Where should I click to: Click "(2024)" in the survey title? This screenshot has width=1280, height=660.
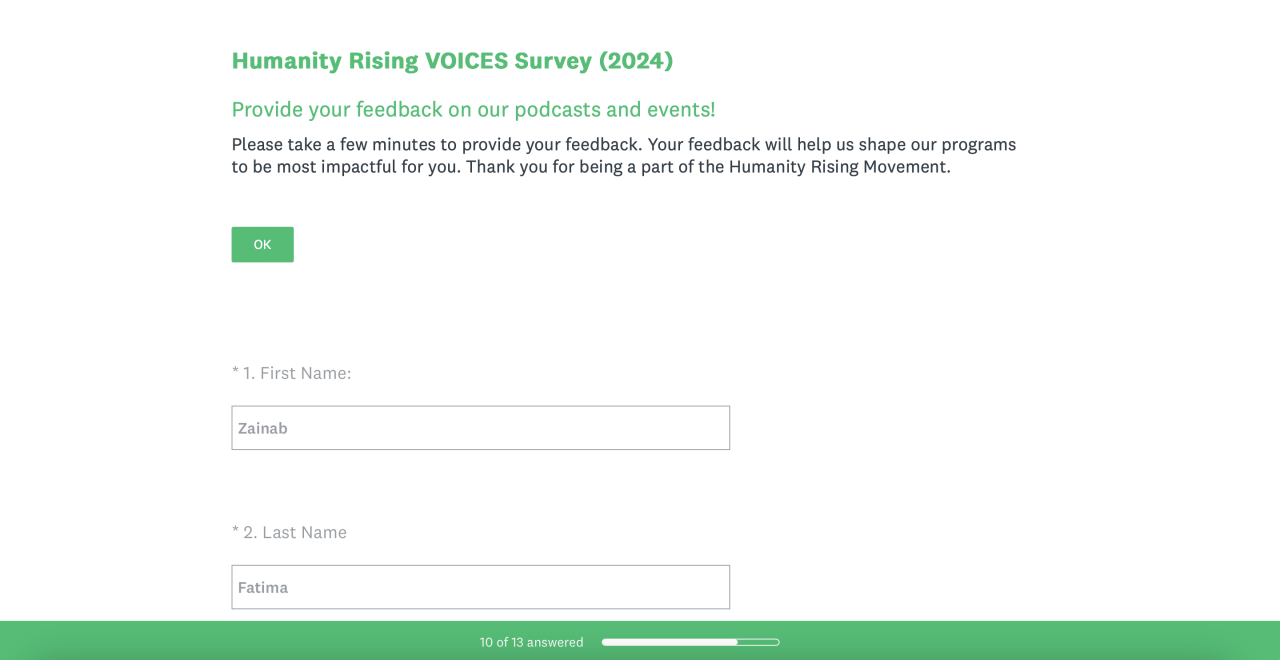tap(636, 61)
